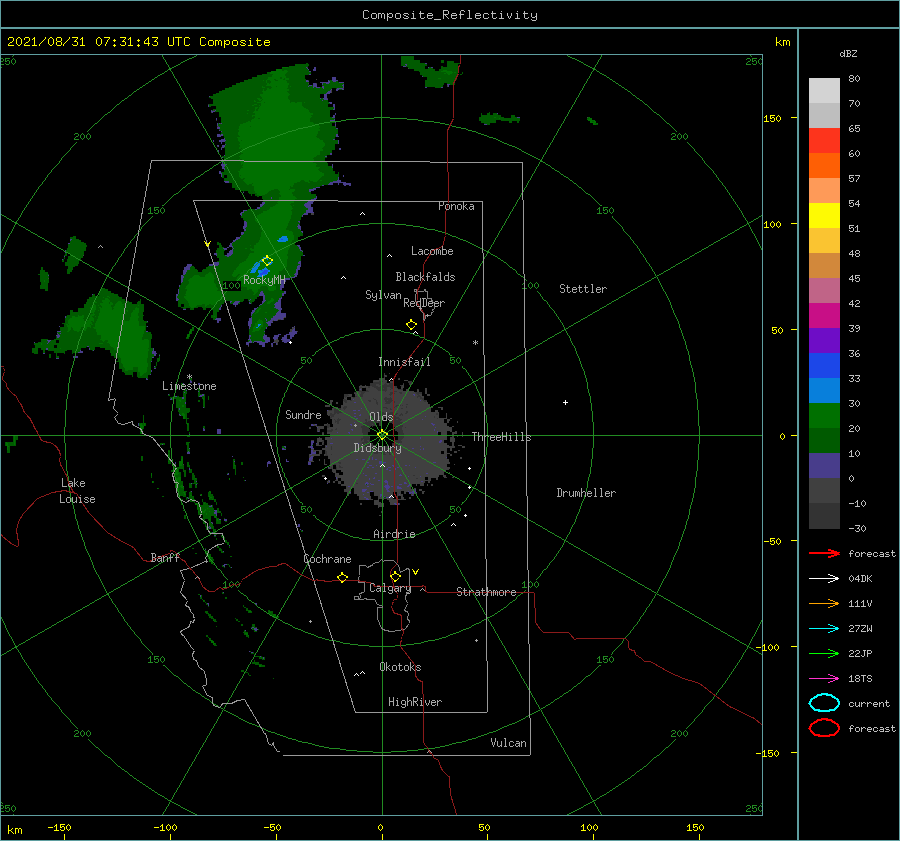This screenshot has height=841, width=900.
Task: Click the magenta 18TS arrow icon
Action: [824, 679]
